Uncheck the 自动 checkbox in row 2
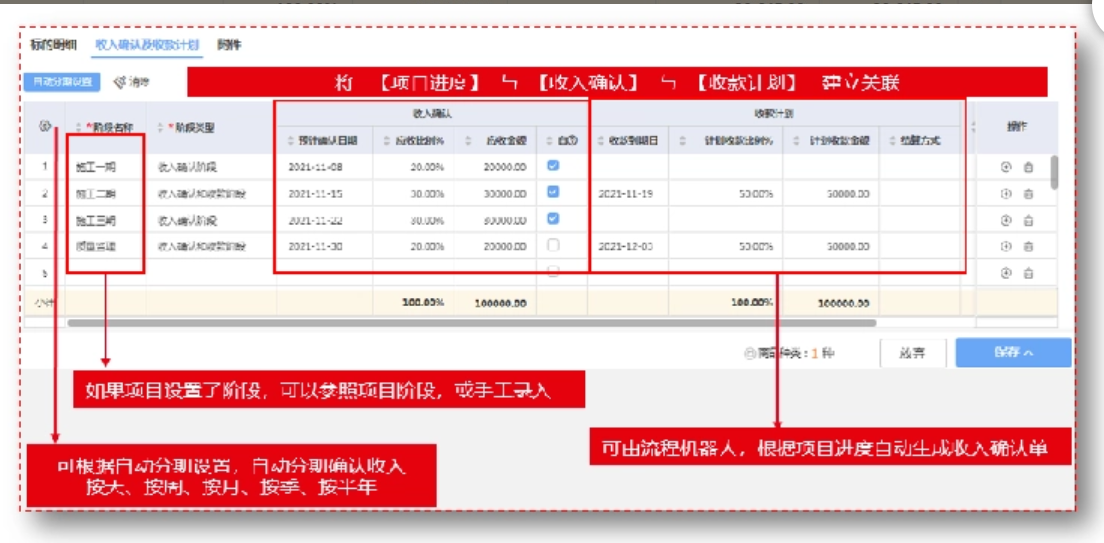Screen dimensions: 1104x543 (x=553, y=192)
